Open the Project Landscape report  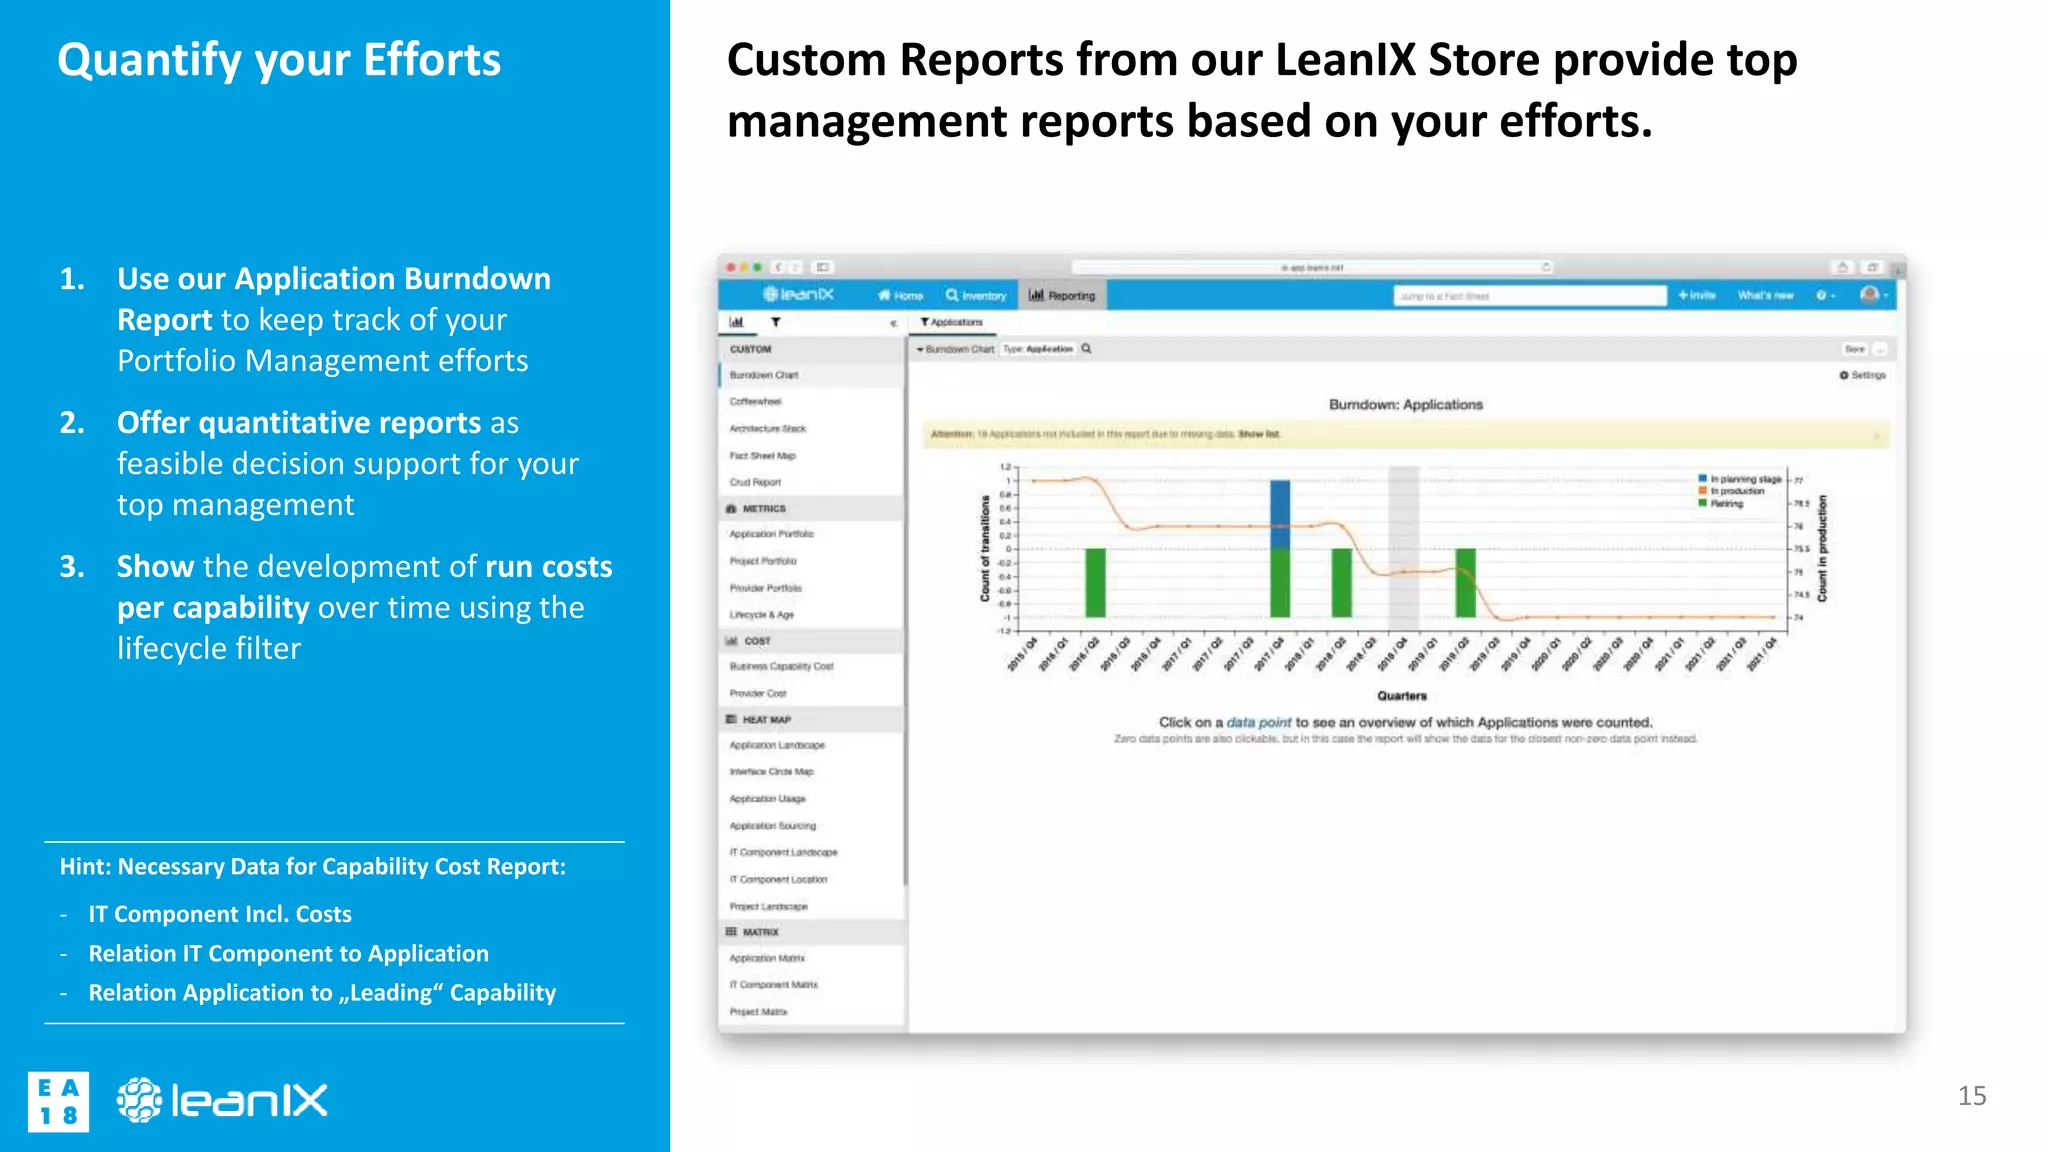point(768,906)
